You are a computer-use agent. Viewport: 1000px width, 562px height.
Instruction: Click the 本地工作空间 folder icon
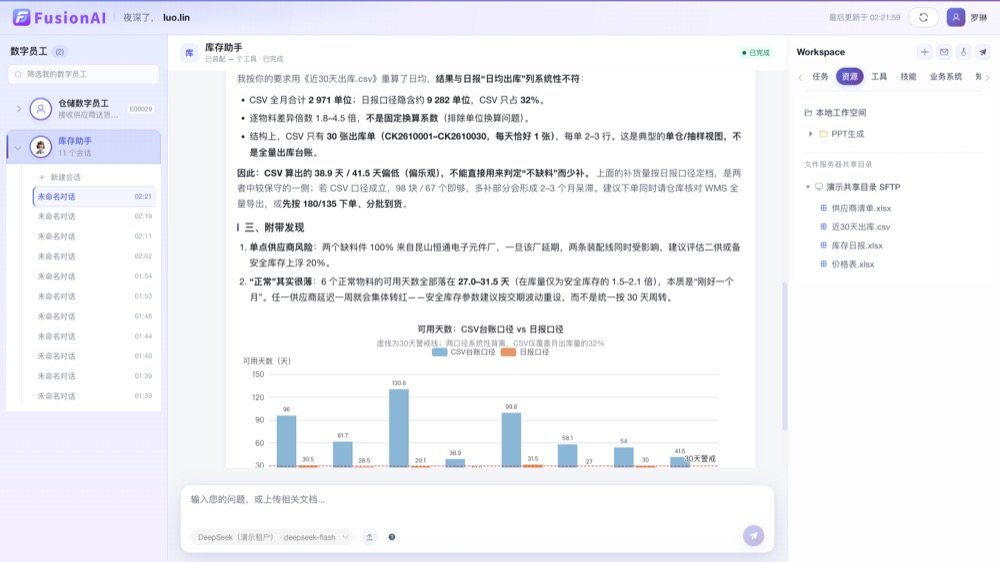(x=808, y=112)
